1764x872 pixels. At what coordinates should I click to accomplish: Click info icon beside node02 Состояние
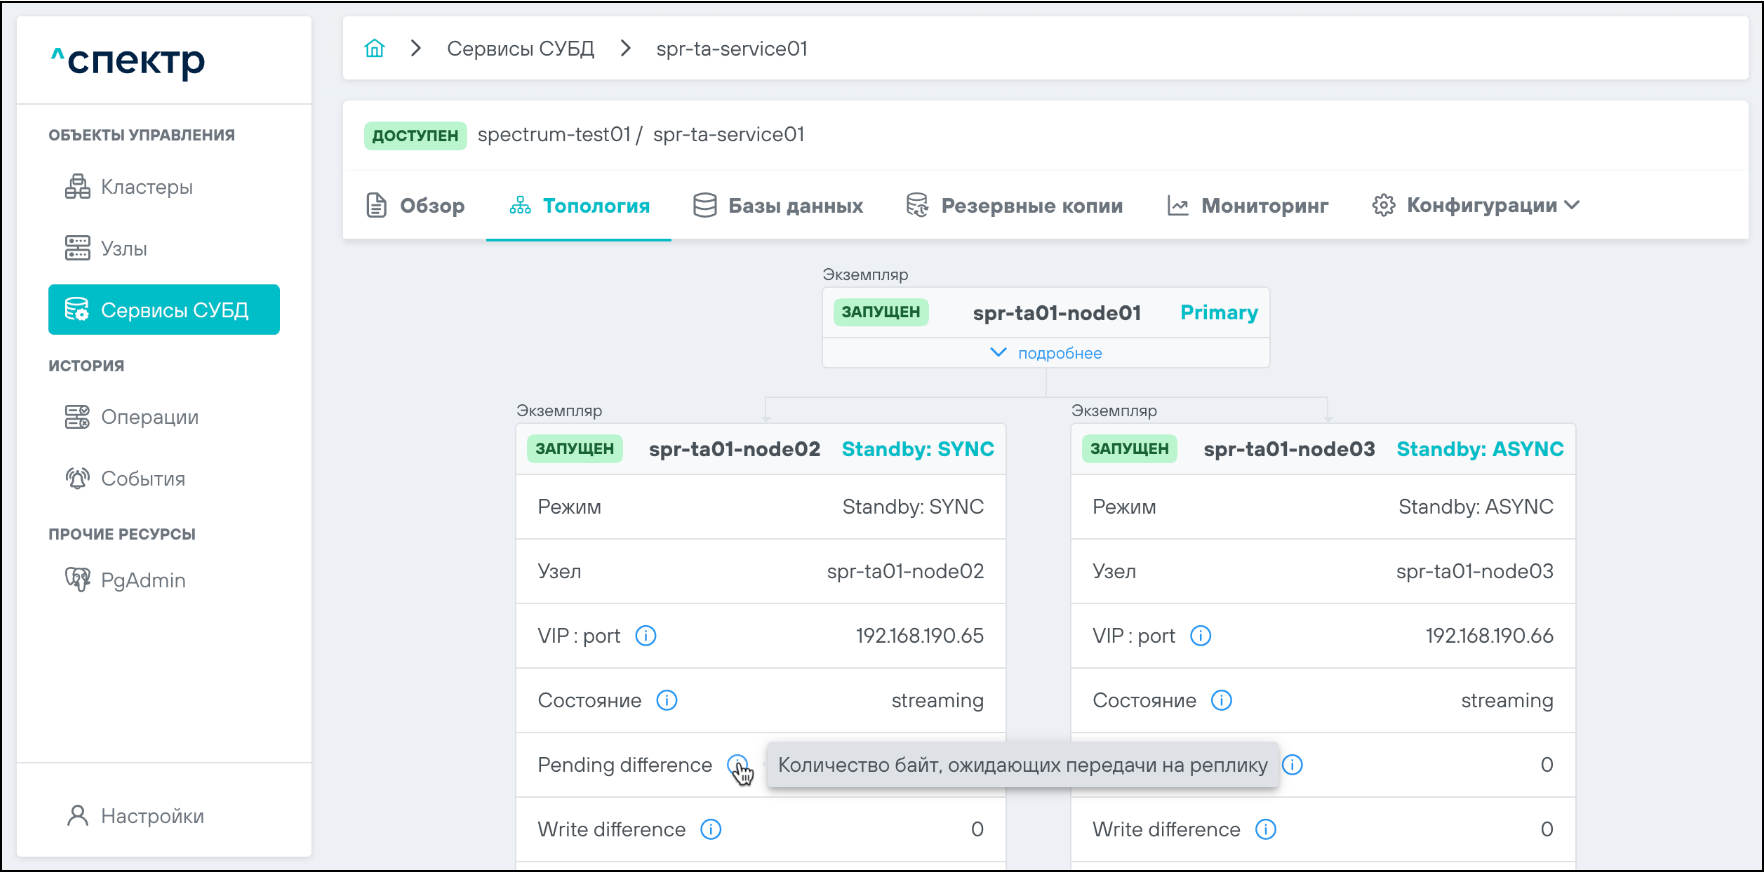coord(667,700)
